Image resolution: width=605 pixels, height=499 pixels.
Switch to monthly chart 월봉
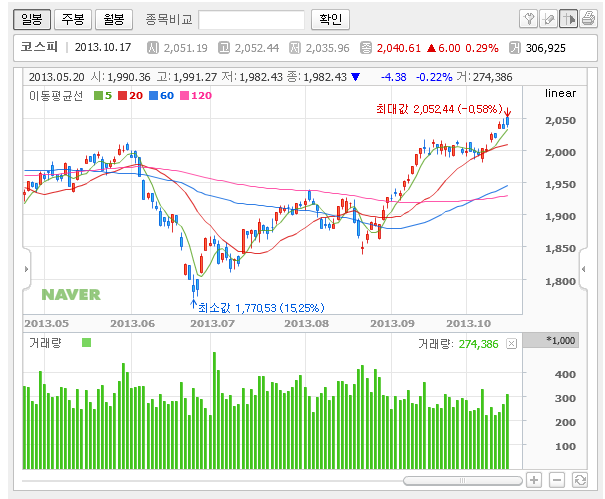114,19
